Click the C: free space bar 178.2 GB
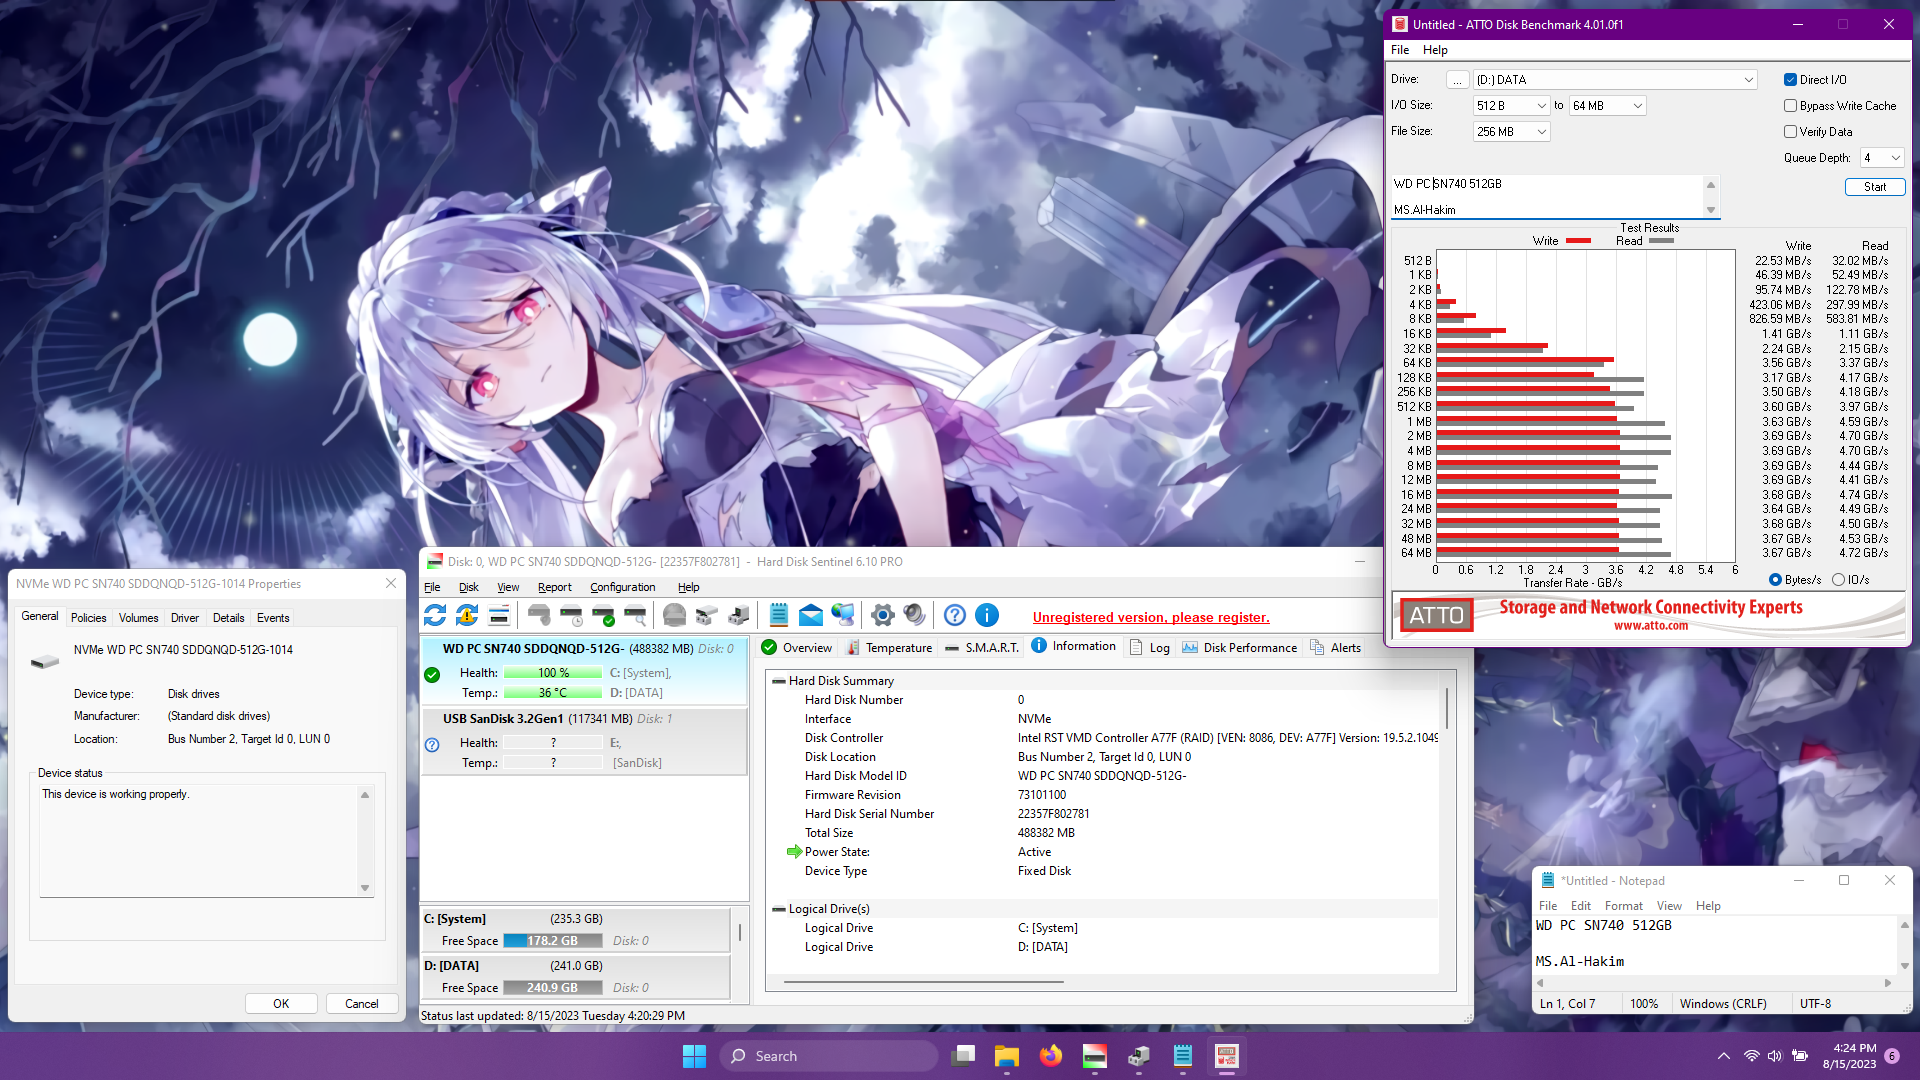 553,941
